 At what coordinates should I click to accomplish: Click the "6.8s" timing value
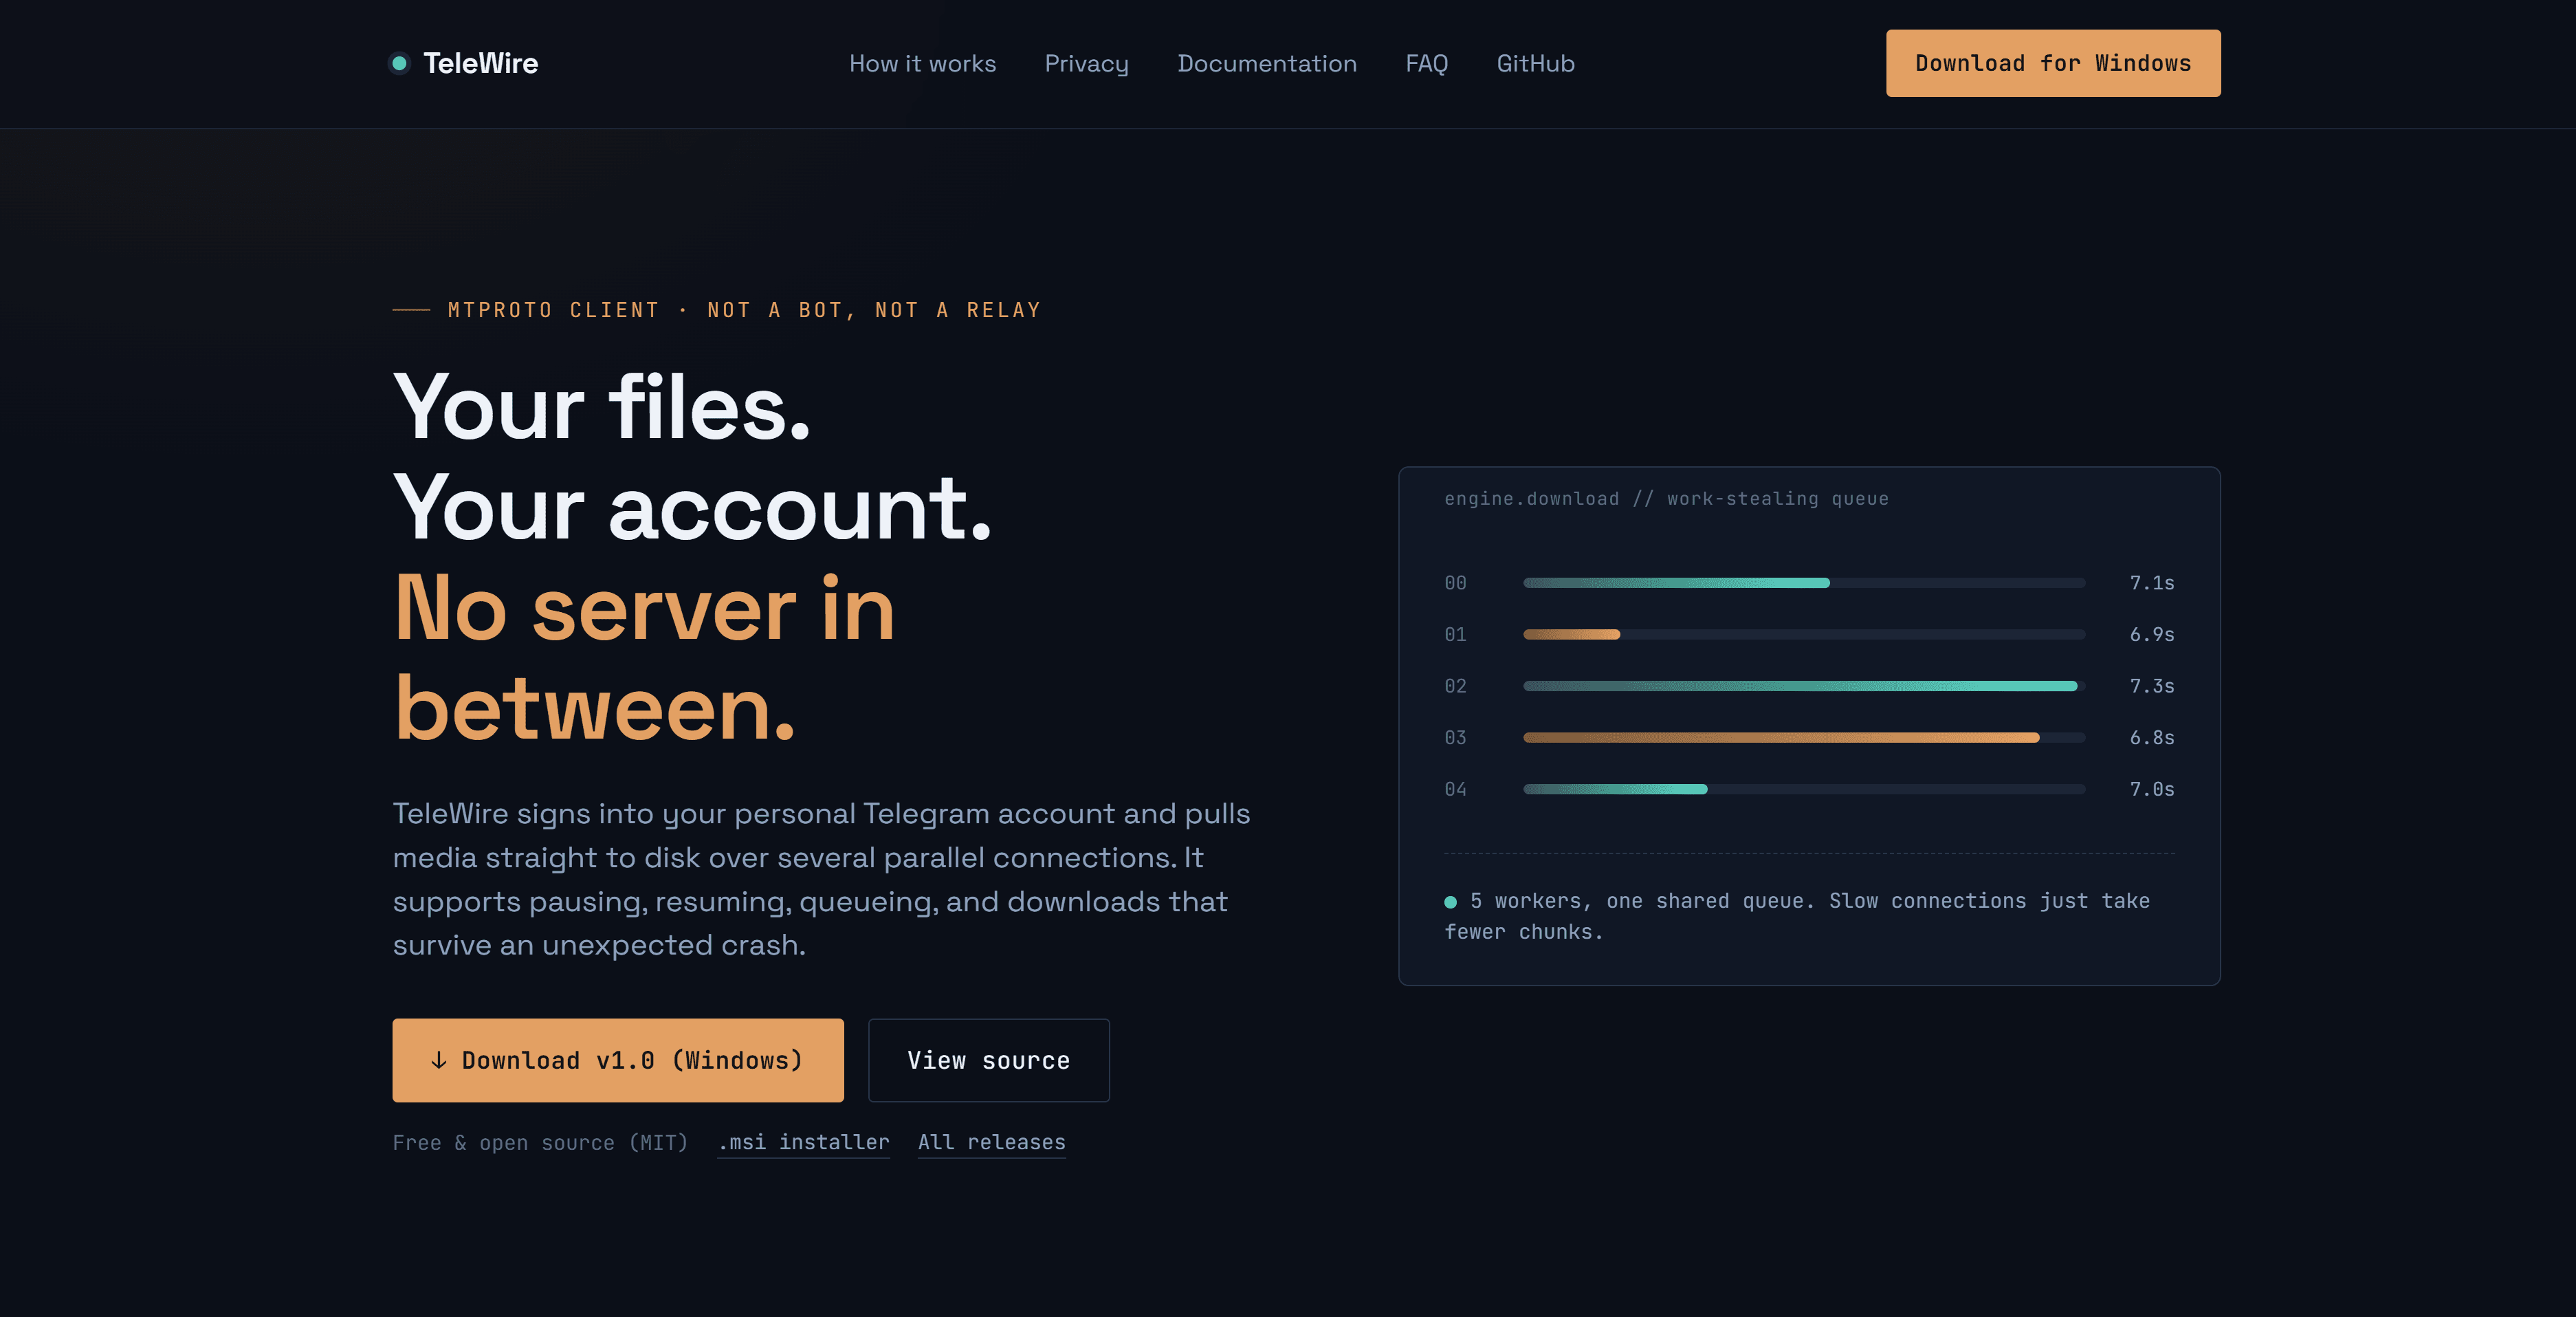coord(2152,738)
